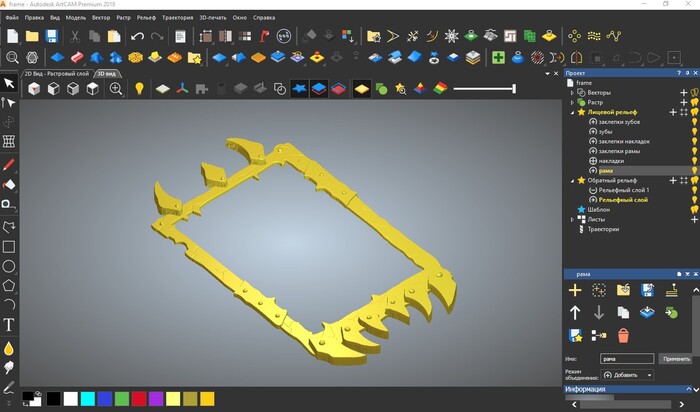The width and height of the screenshot is (700, 412).
Task: Collapse the Лицевой рельеф tree node
Action: pos(572,112)
